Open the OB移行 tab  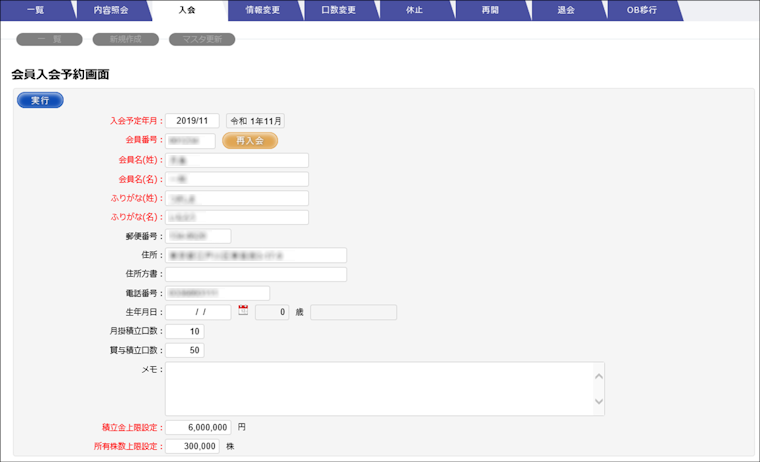click(641, 10)
